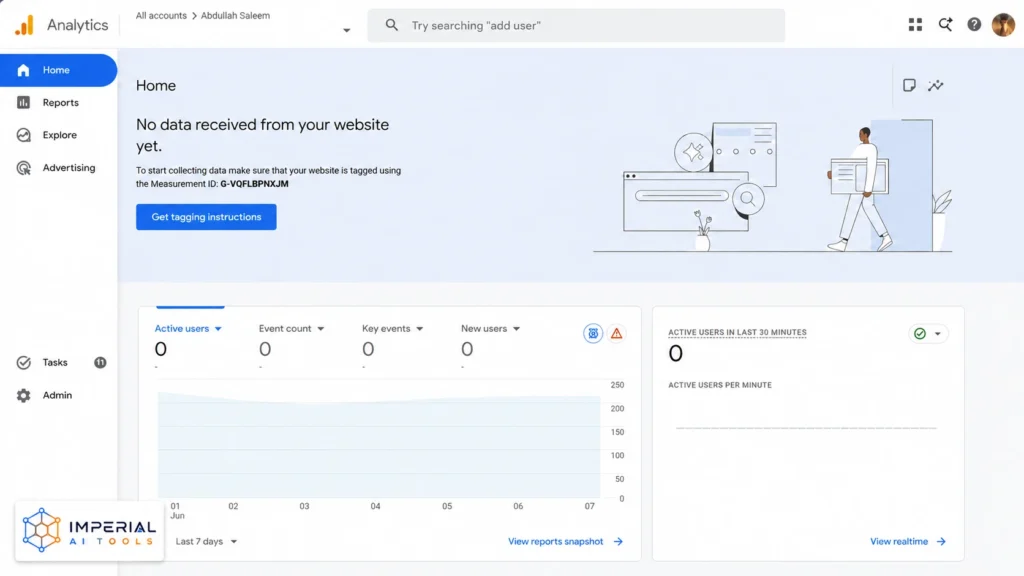Click the Abdullah Saleem breadcrumb
The image size is (1024, 576).
point(235,16)
